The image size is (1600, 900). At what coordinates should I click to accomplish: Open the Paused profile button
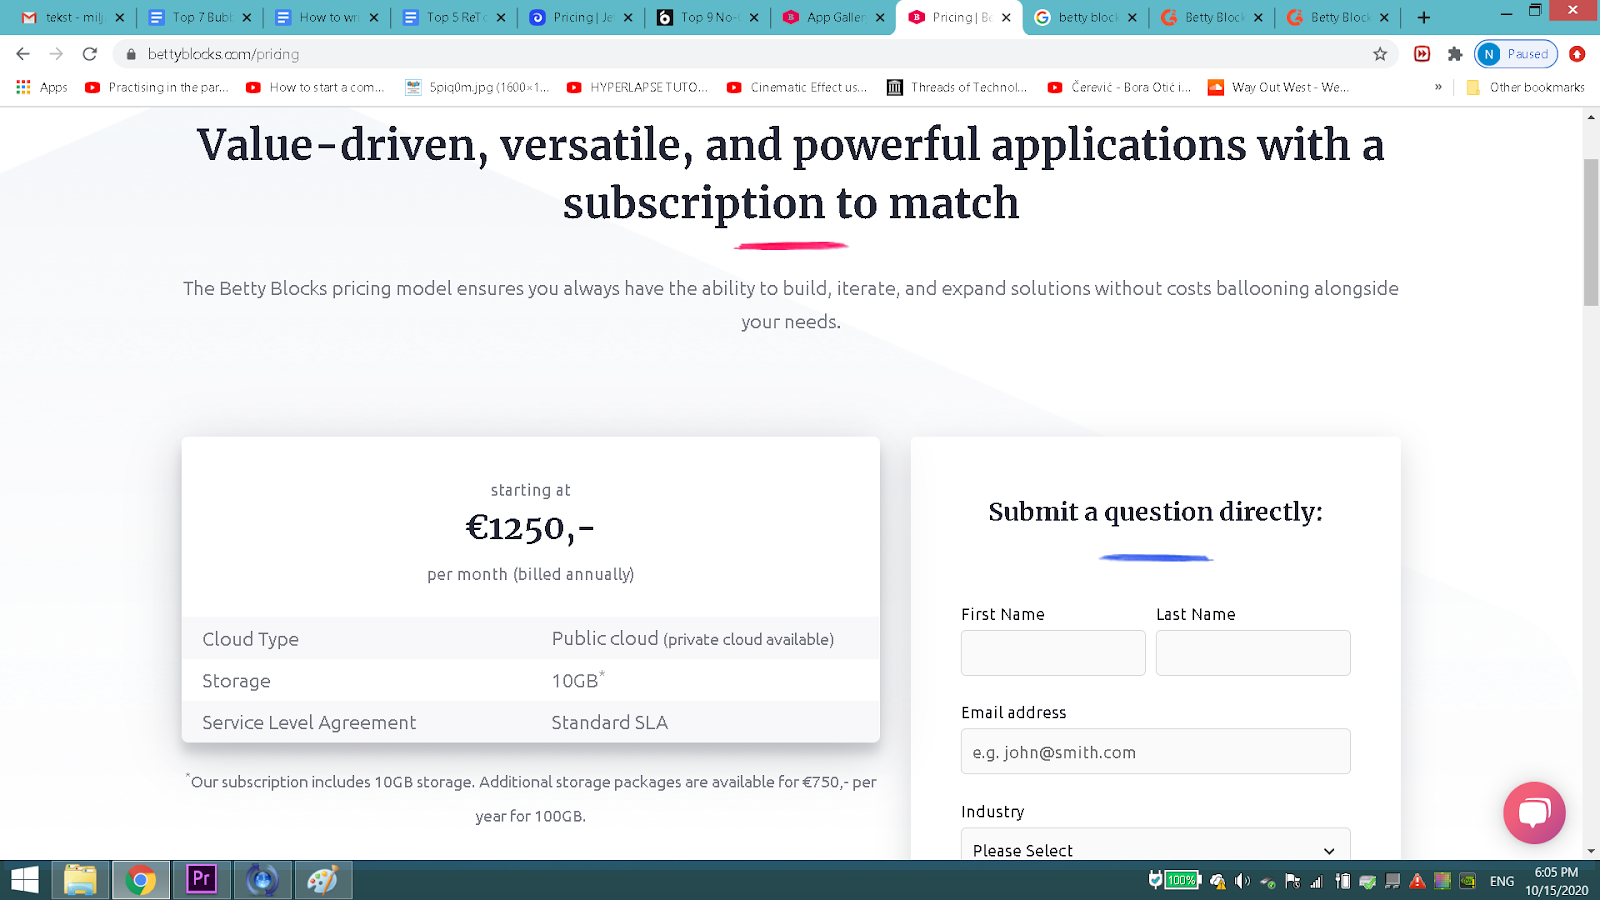[x=1516, y=54]
